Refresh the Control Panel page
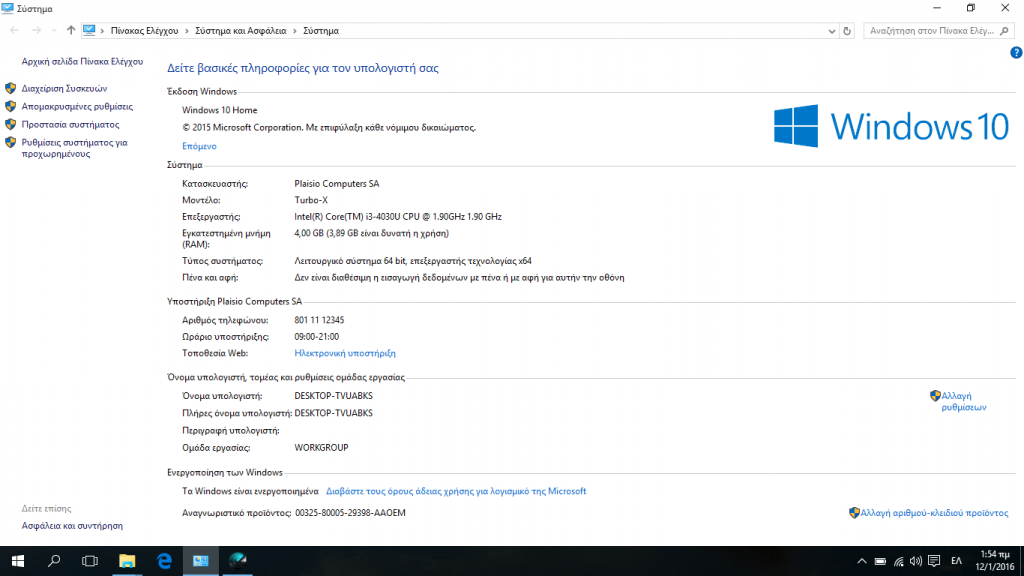The height and width of the screenshot is (576, 1024). point(847,31)
